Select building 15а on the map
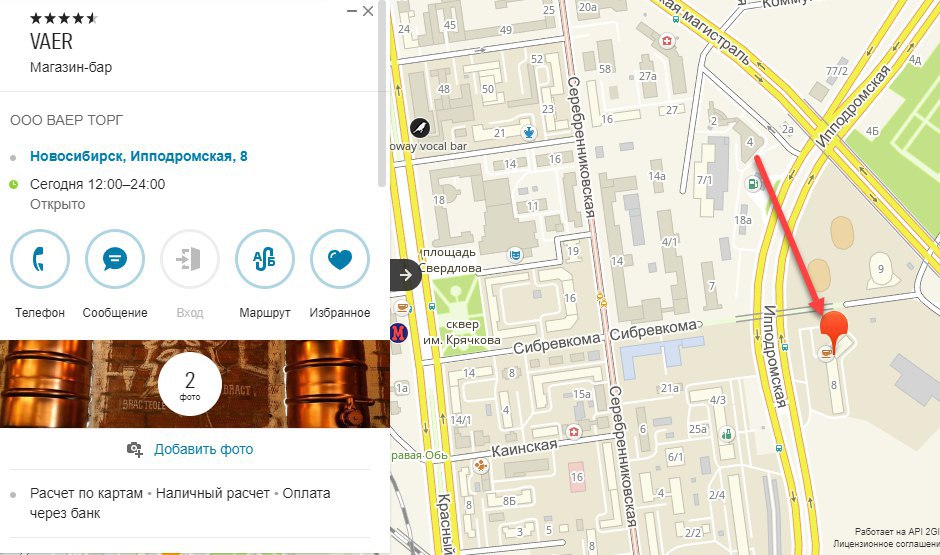This screenshot has width=940, height=555. click(582, 394)
